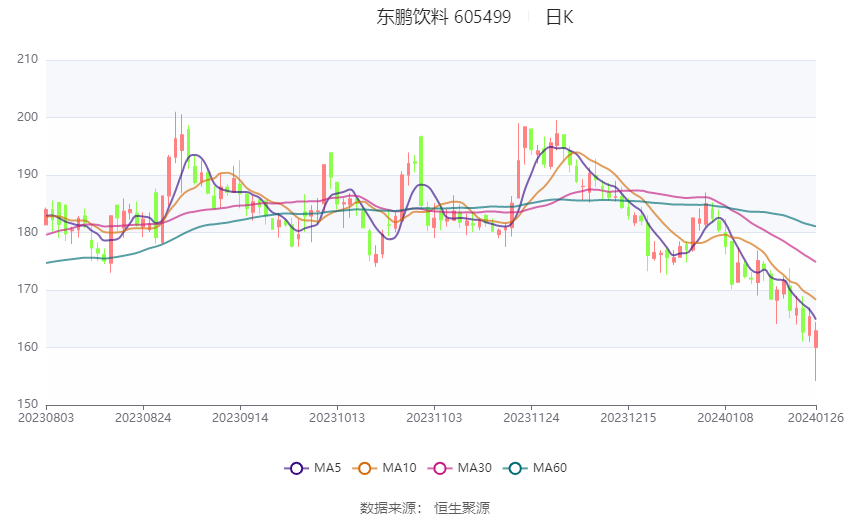
Task: Click the 20240108 x-axis date label
Action: coord(725,418)
